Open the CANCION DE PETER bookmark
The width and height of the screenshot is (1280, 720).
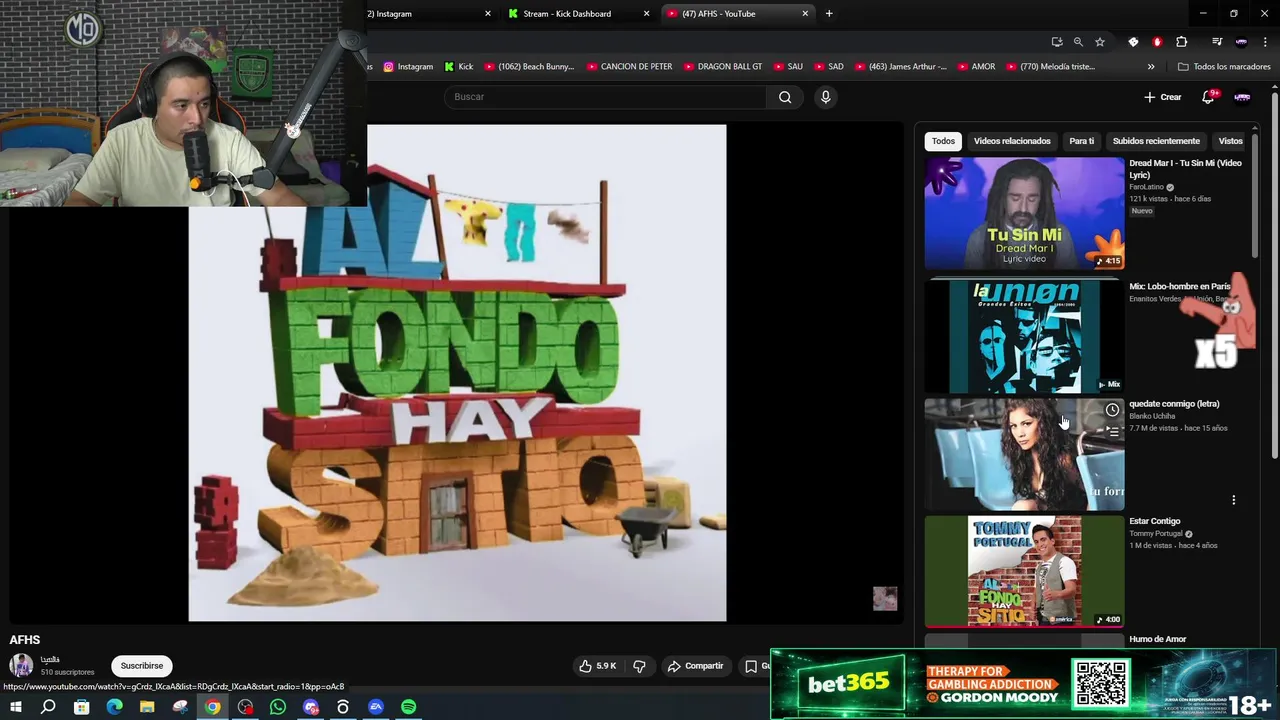pyautogui.click(x=629, y=67)
